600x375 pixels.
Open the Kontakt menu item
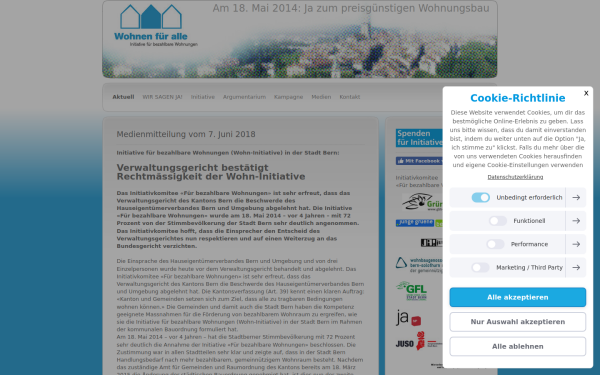[350, 97]
